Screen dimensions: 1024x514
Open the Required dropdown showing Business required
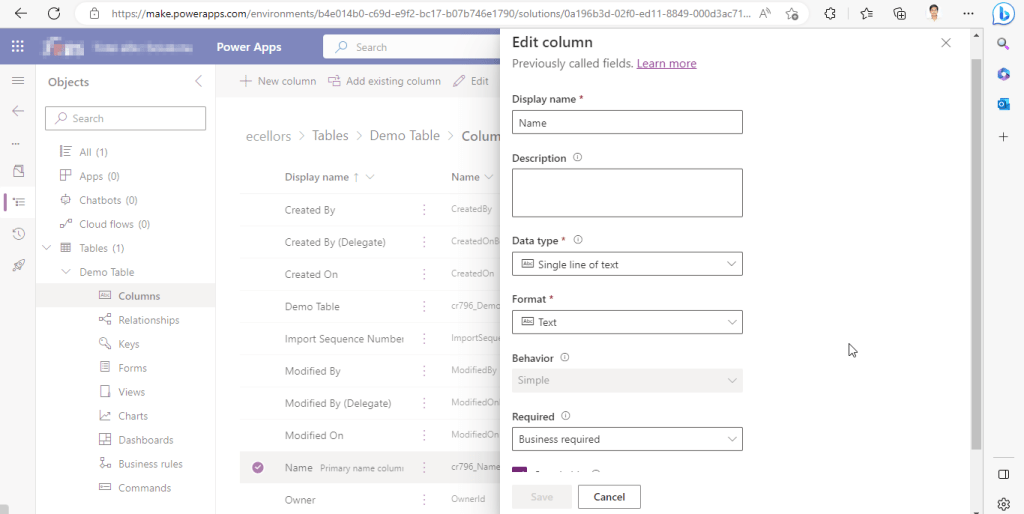[x=627, y=439]
